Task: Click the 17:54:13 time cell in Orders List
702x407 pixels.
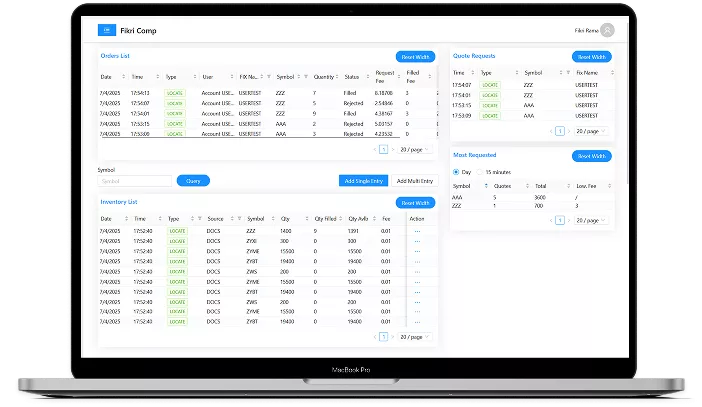Action: pos(140,93)
